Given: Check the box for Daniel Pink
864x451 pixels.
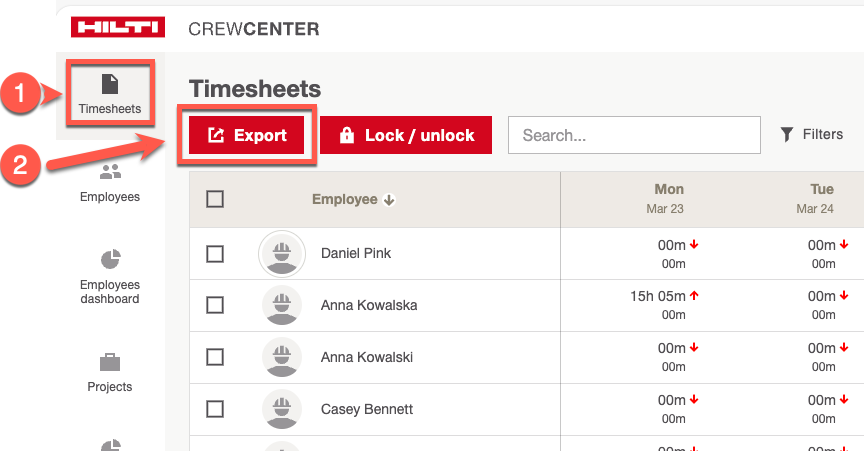Looking at the screenshot, I should (215, 254).
